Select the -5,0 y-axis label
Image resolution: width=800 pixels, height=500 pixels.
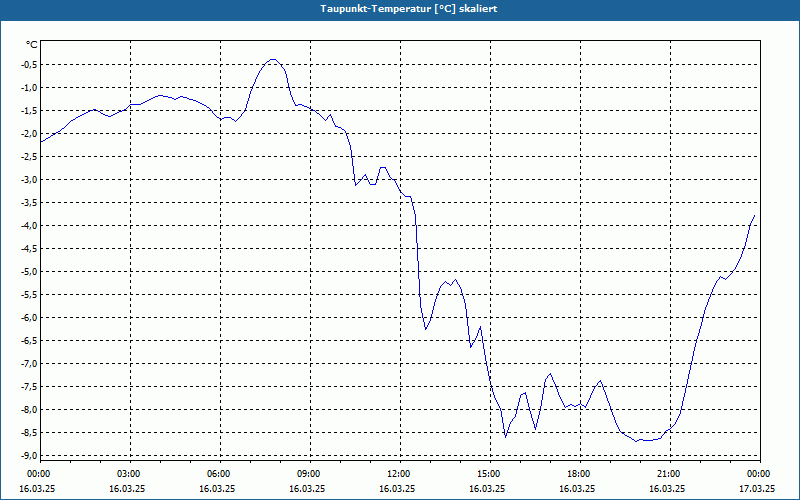pyautogui.click(x=29, y=271)
